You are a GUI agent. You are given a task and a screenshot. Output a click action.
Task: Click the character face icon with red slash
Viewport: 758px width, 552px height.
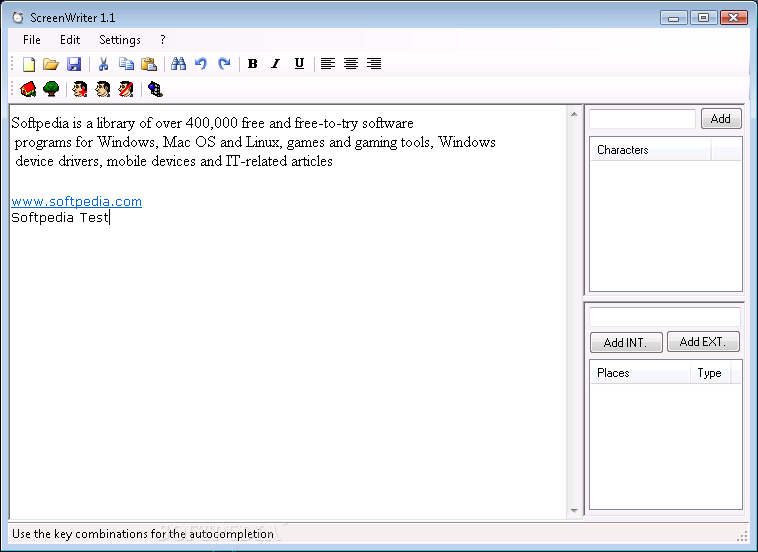(x=126, y=89)
